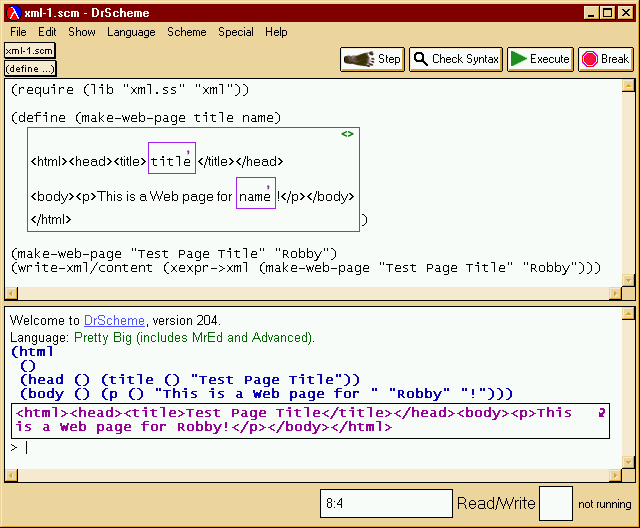Click the '(write-xml/content' expression line

click(x=306, y=268)
